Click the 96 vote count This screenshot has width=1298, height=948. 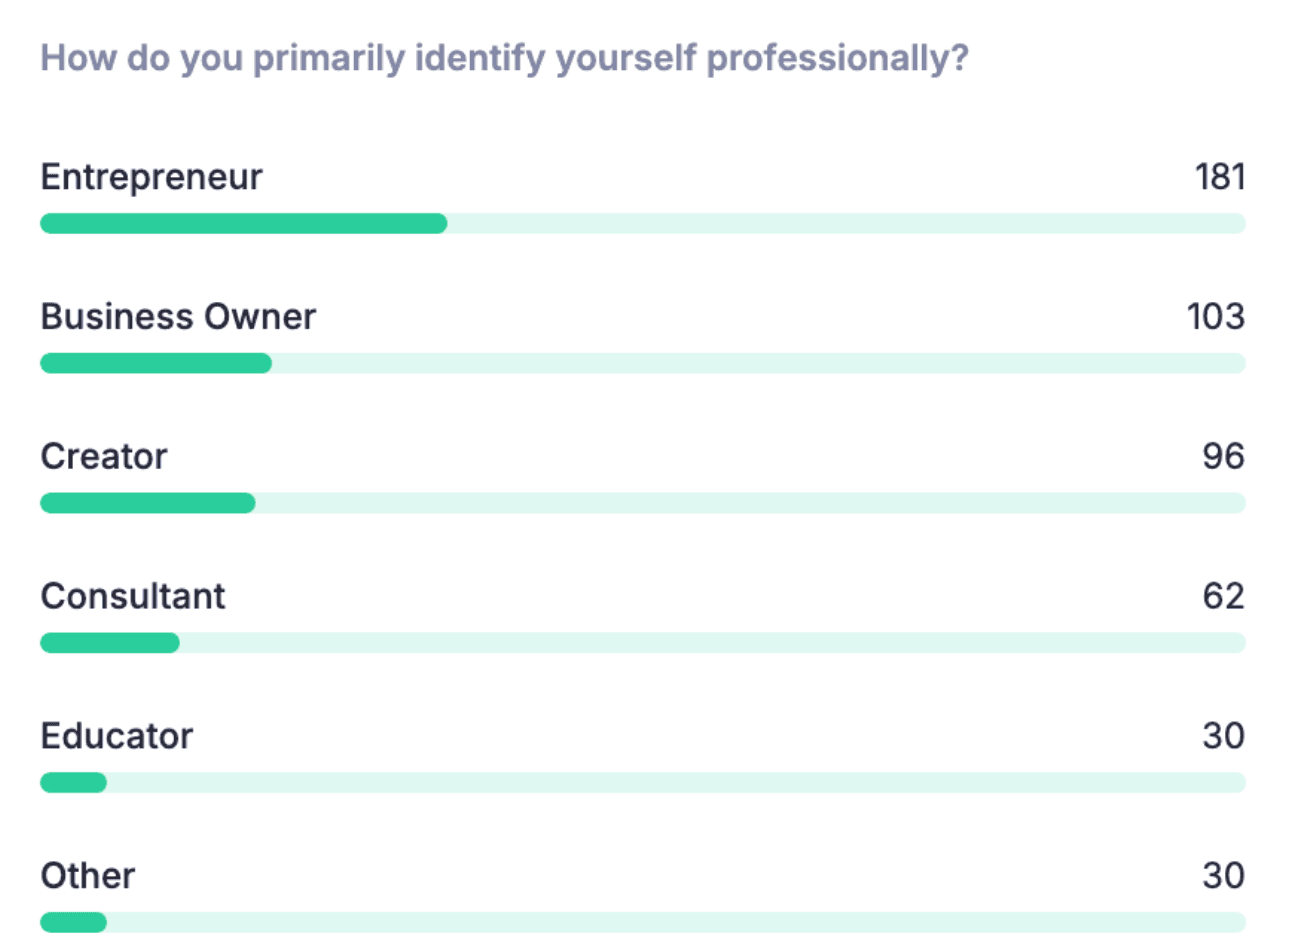(x=1224, y=457)
